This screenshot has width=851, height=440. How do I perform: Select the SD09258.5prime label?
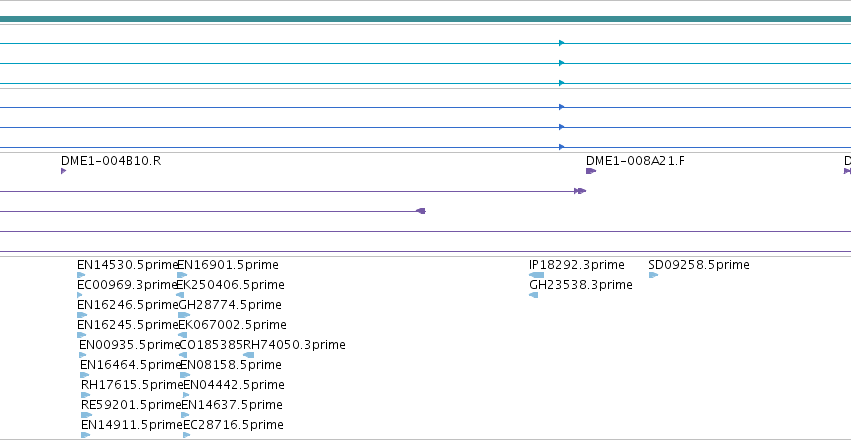[x=699, y=265]
